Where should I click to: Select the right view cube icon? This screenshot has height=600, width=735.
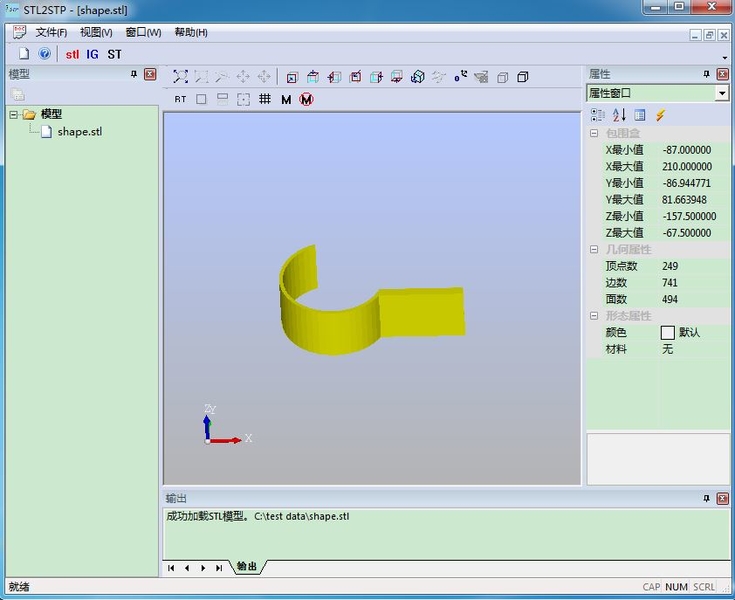point(376,76)
